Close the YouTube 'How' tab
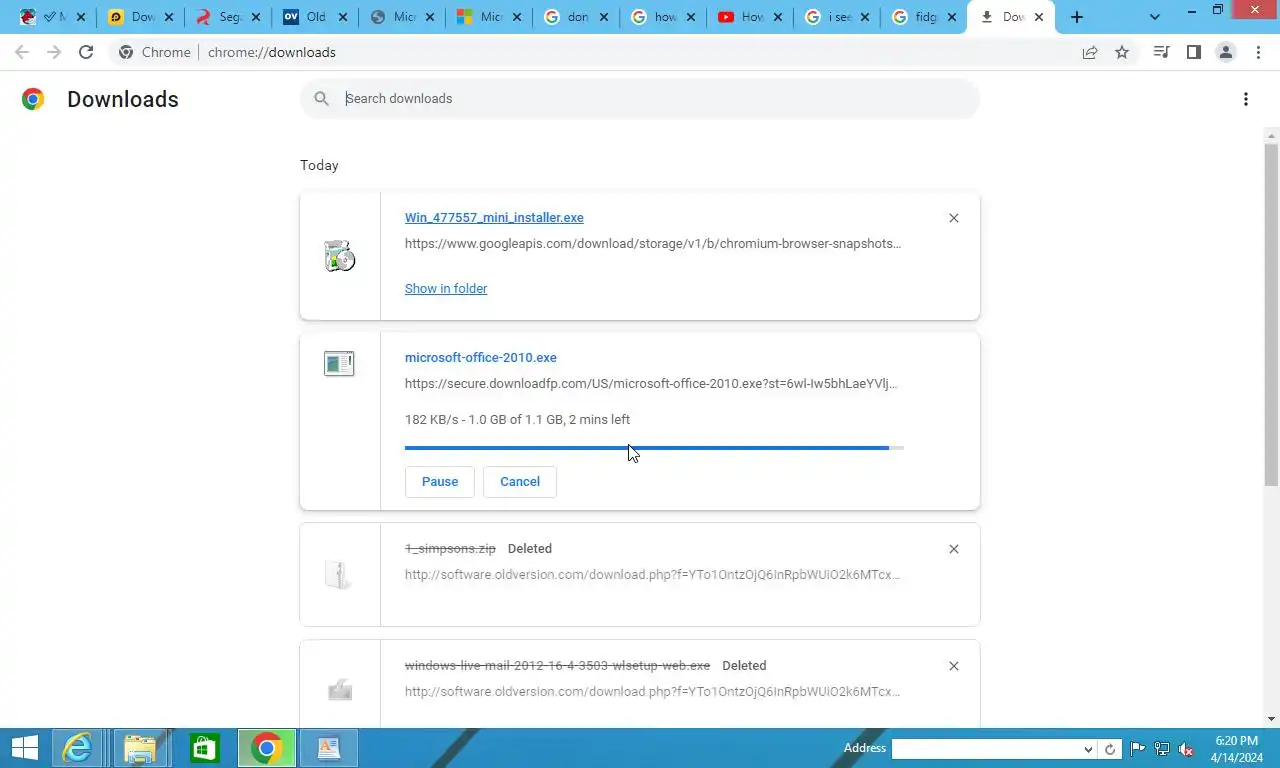The width and height of the screenshot is (1280, 768). 779,17
